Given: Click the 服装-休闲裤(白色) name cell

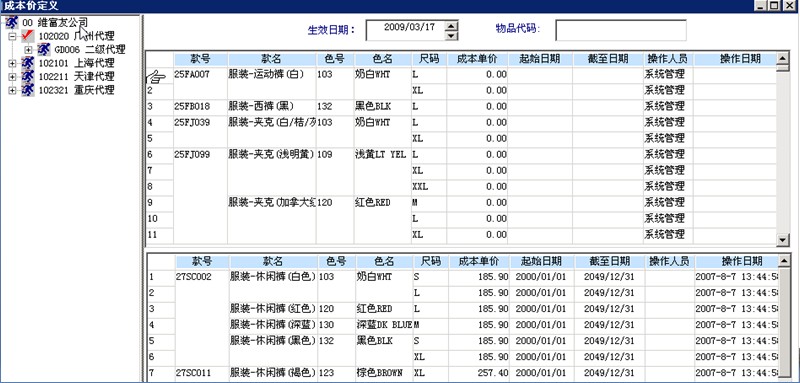Looking at the screenshot, I should 273,277.
